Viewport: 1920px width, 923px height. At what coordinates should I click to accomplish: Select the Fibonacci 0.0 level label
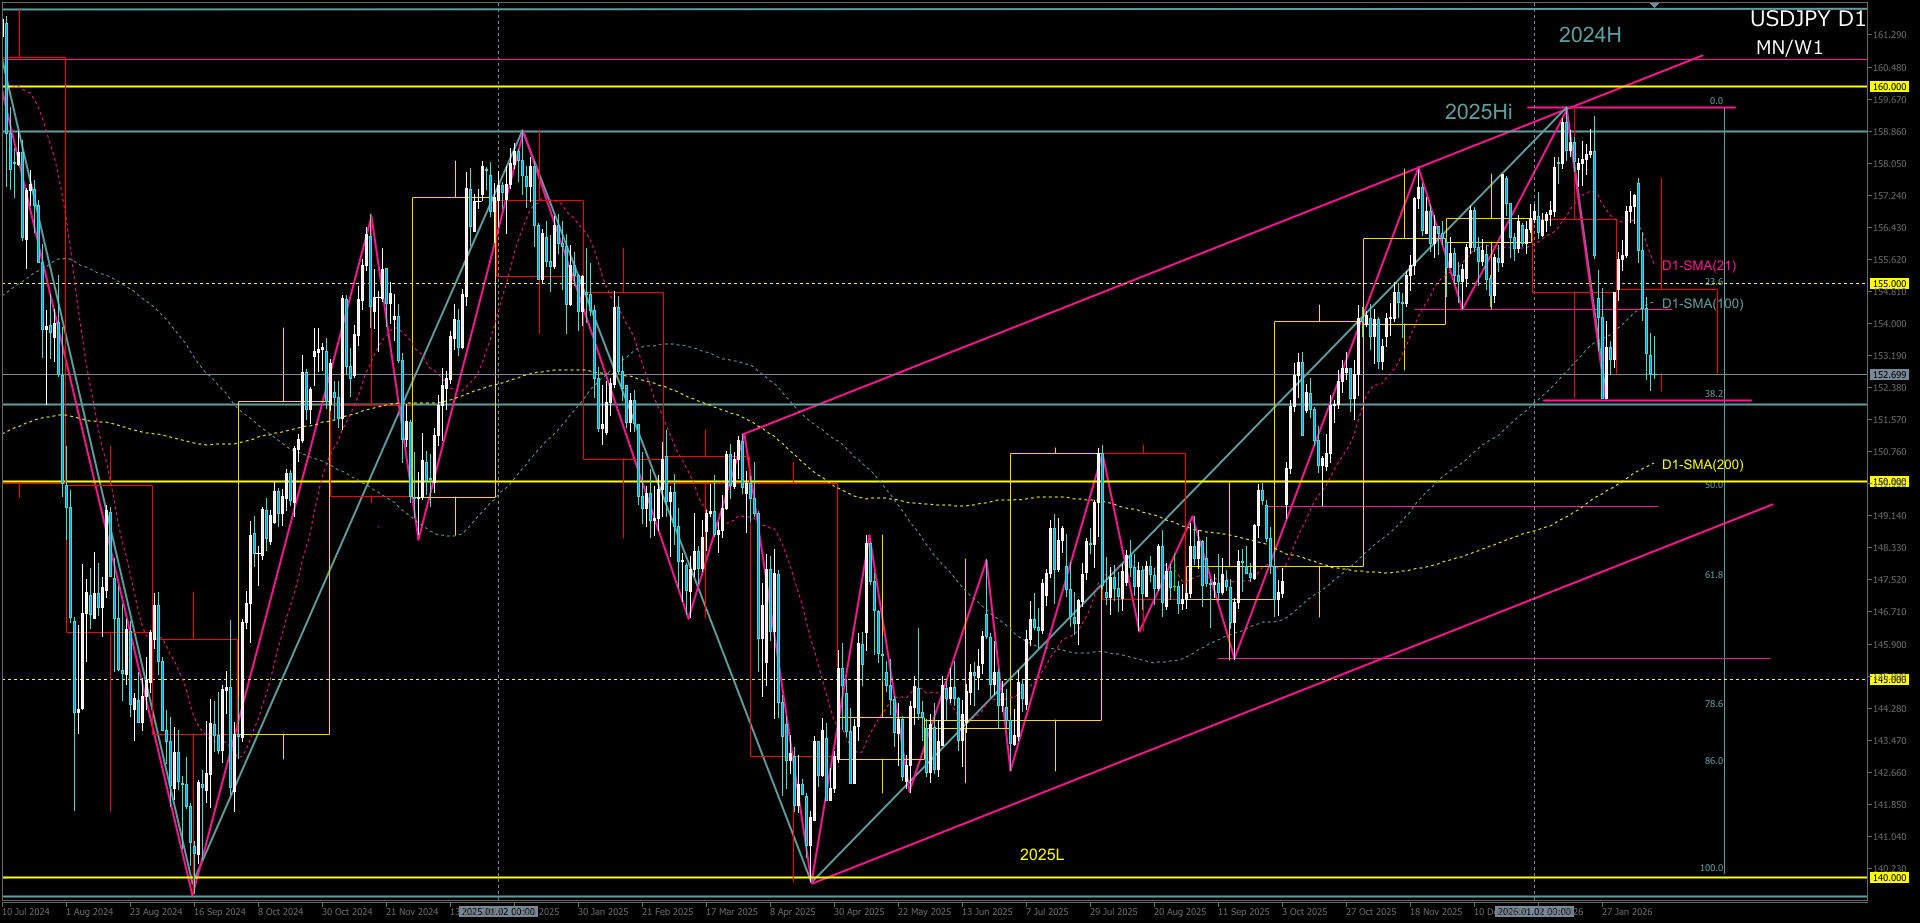1716,101
